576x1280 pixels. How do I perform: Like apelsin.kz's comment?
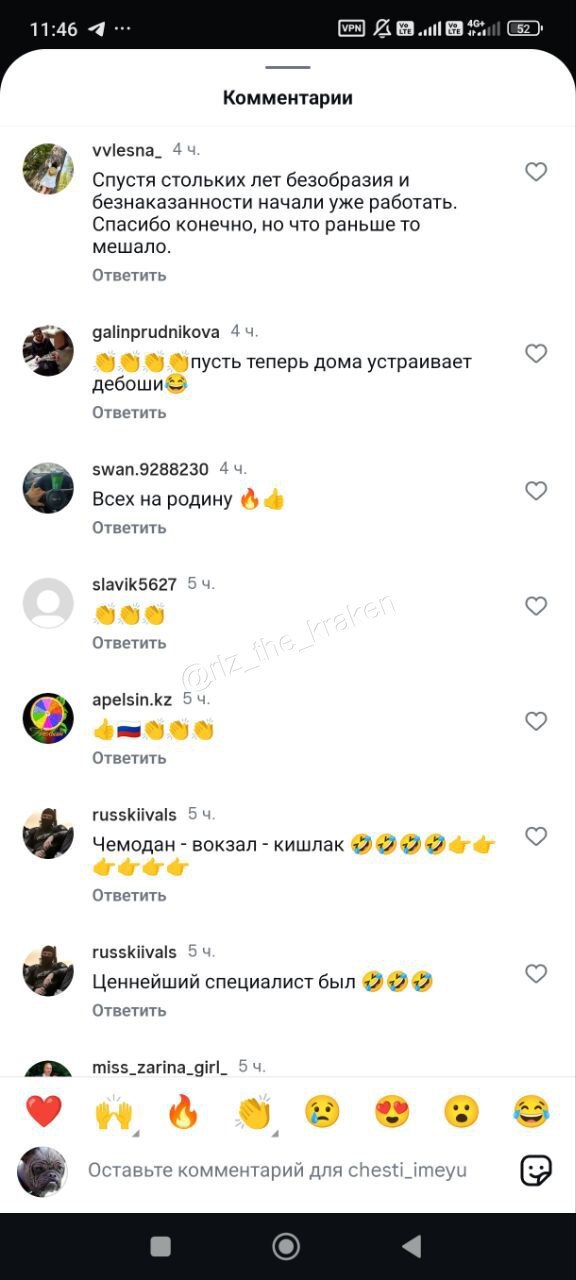pos(536,721)
